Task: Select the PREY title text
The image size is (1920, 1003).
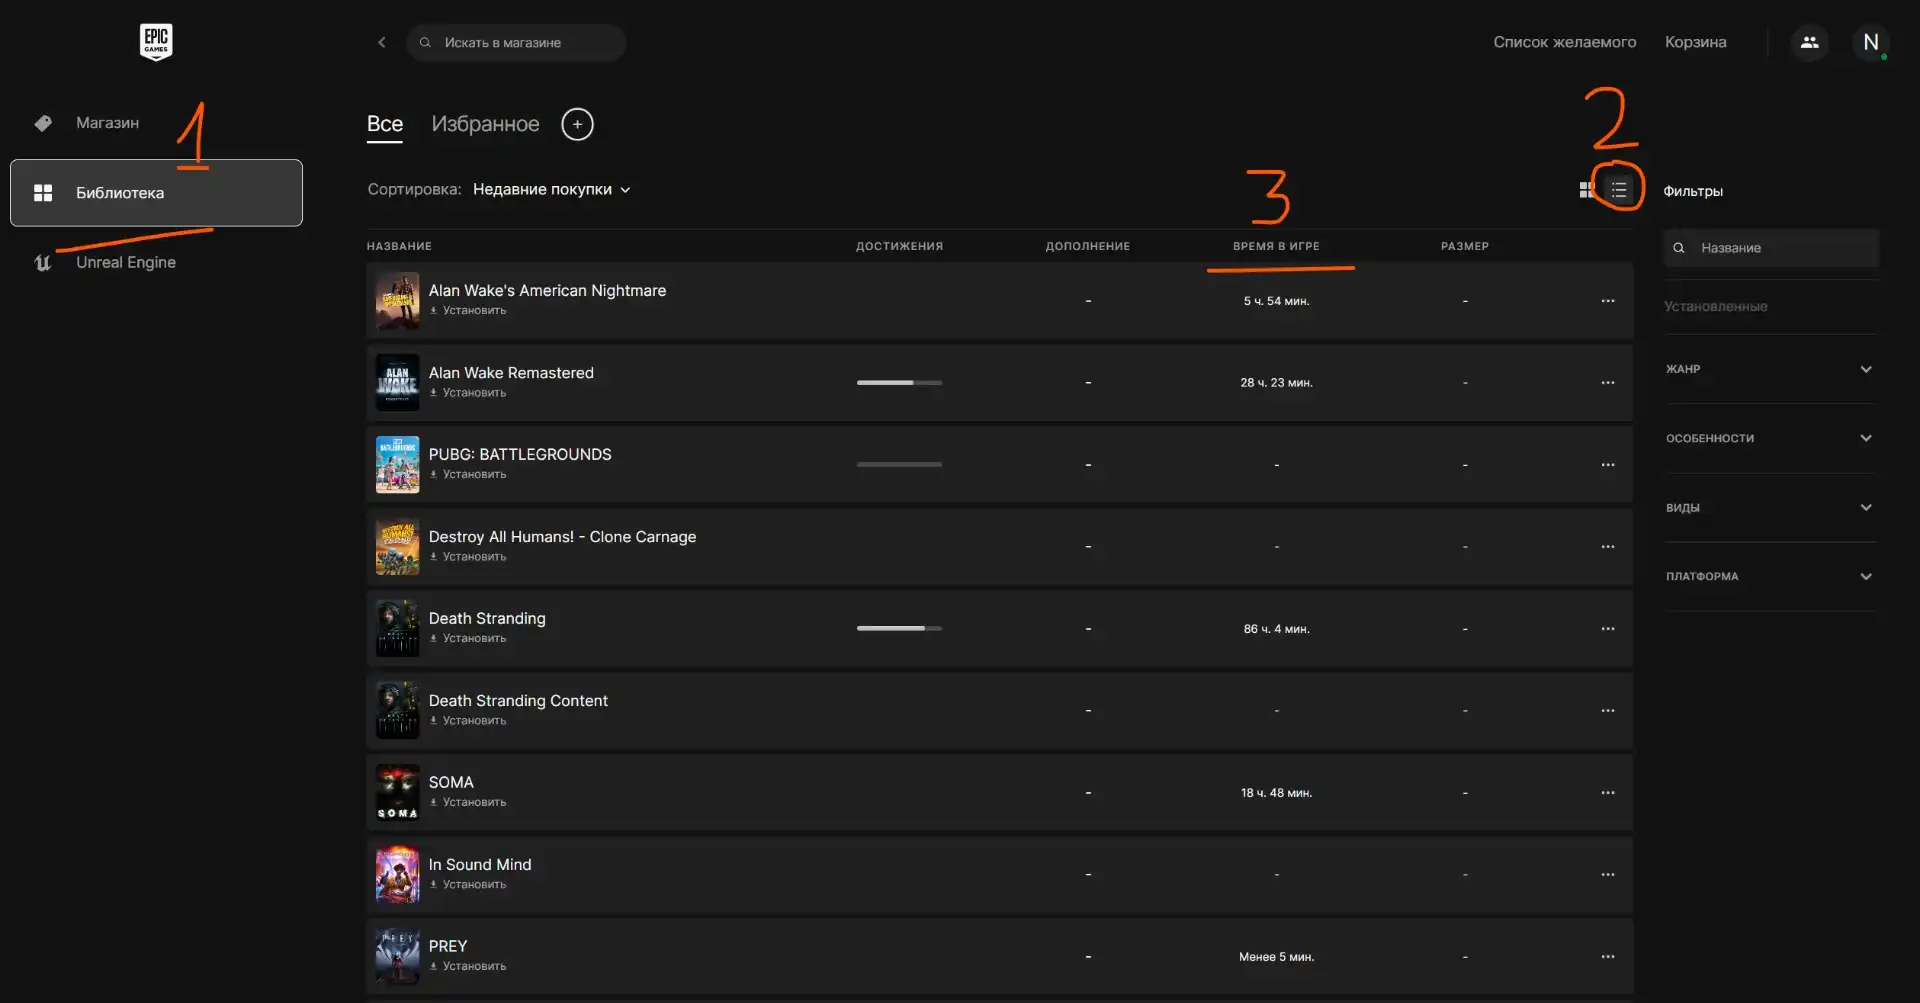Action: 448,946
